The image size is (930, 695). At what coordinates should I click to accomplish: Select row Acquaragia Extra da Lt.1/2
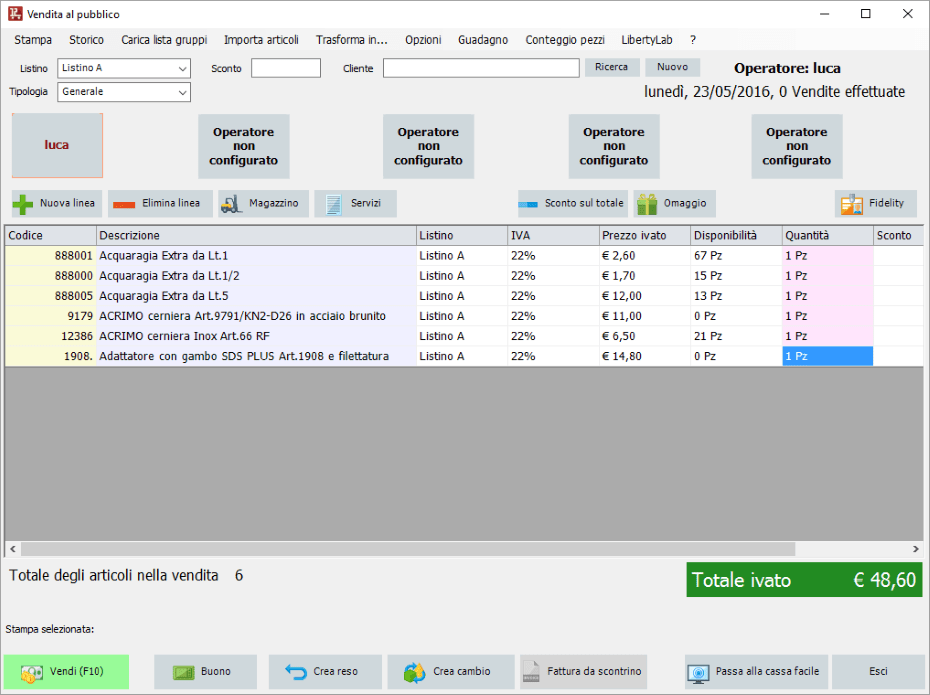pyautogui.click(x=464, y=276)
